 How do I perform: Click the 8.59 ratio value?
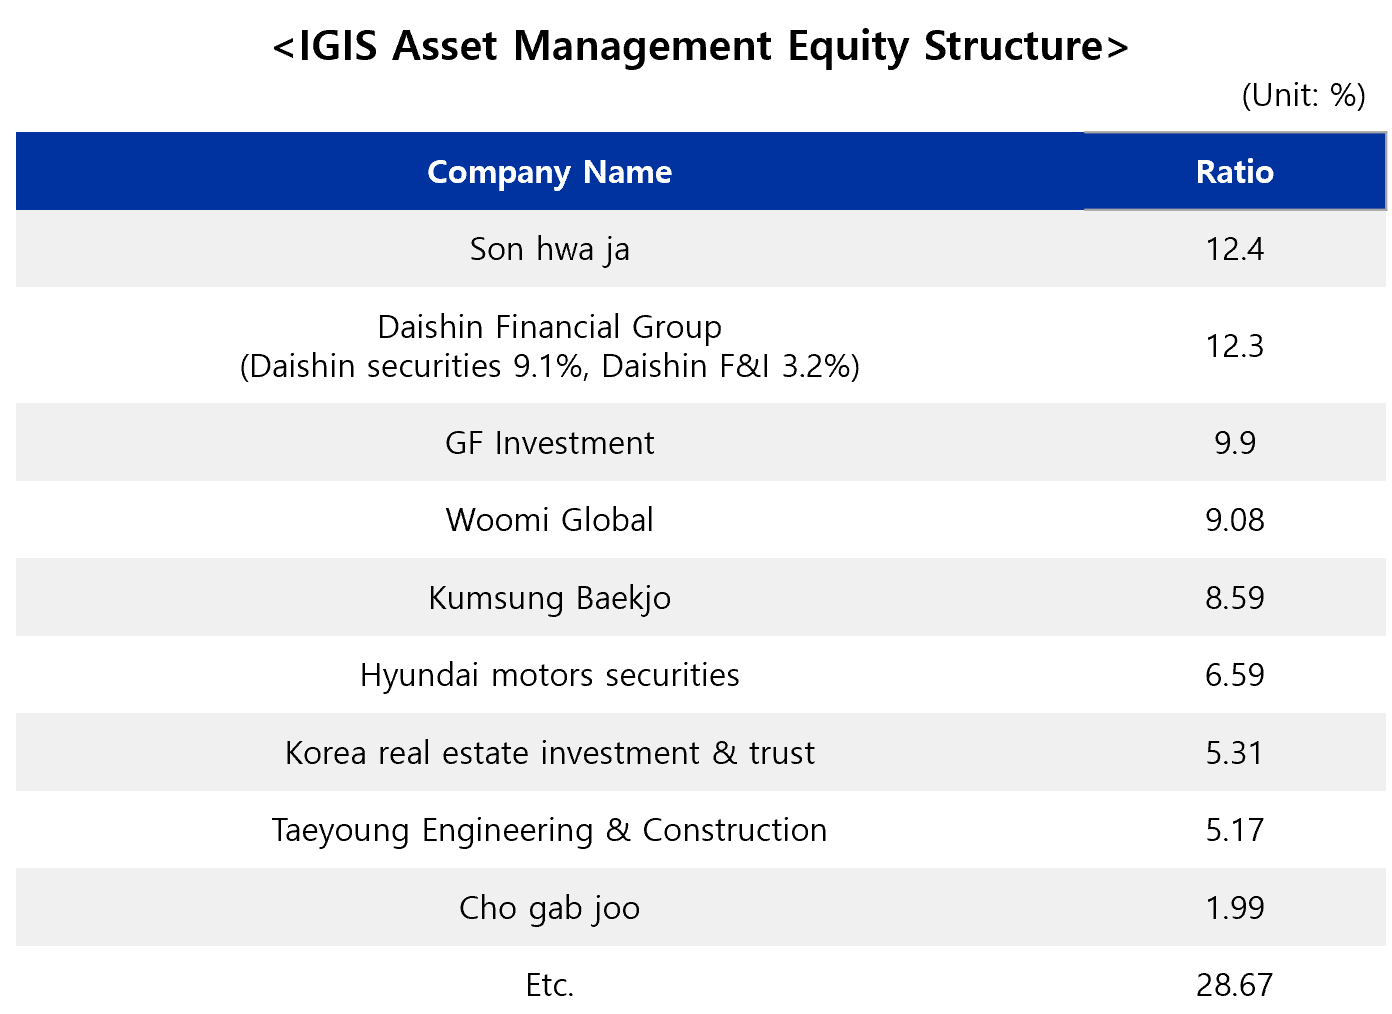1235,598
